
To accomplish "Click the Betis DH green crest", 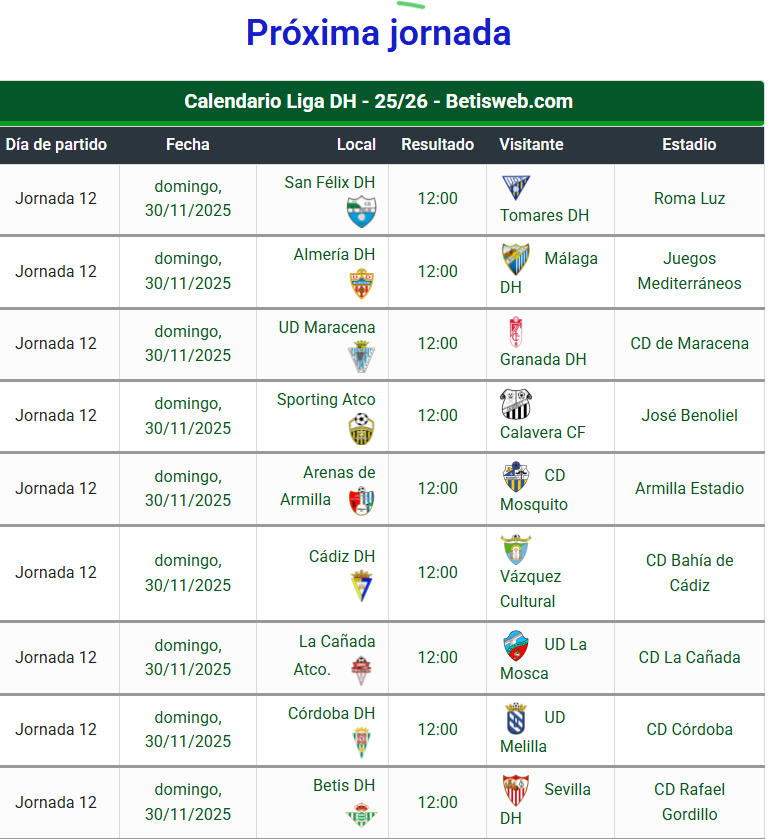I will 362,815.
